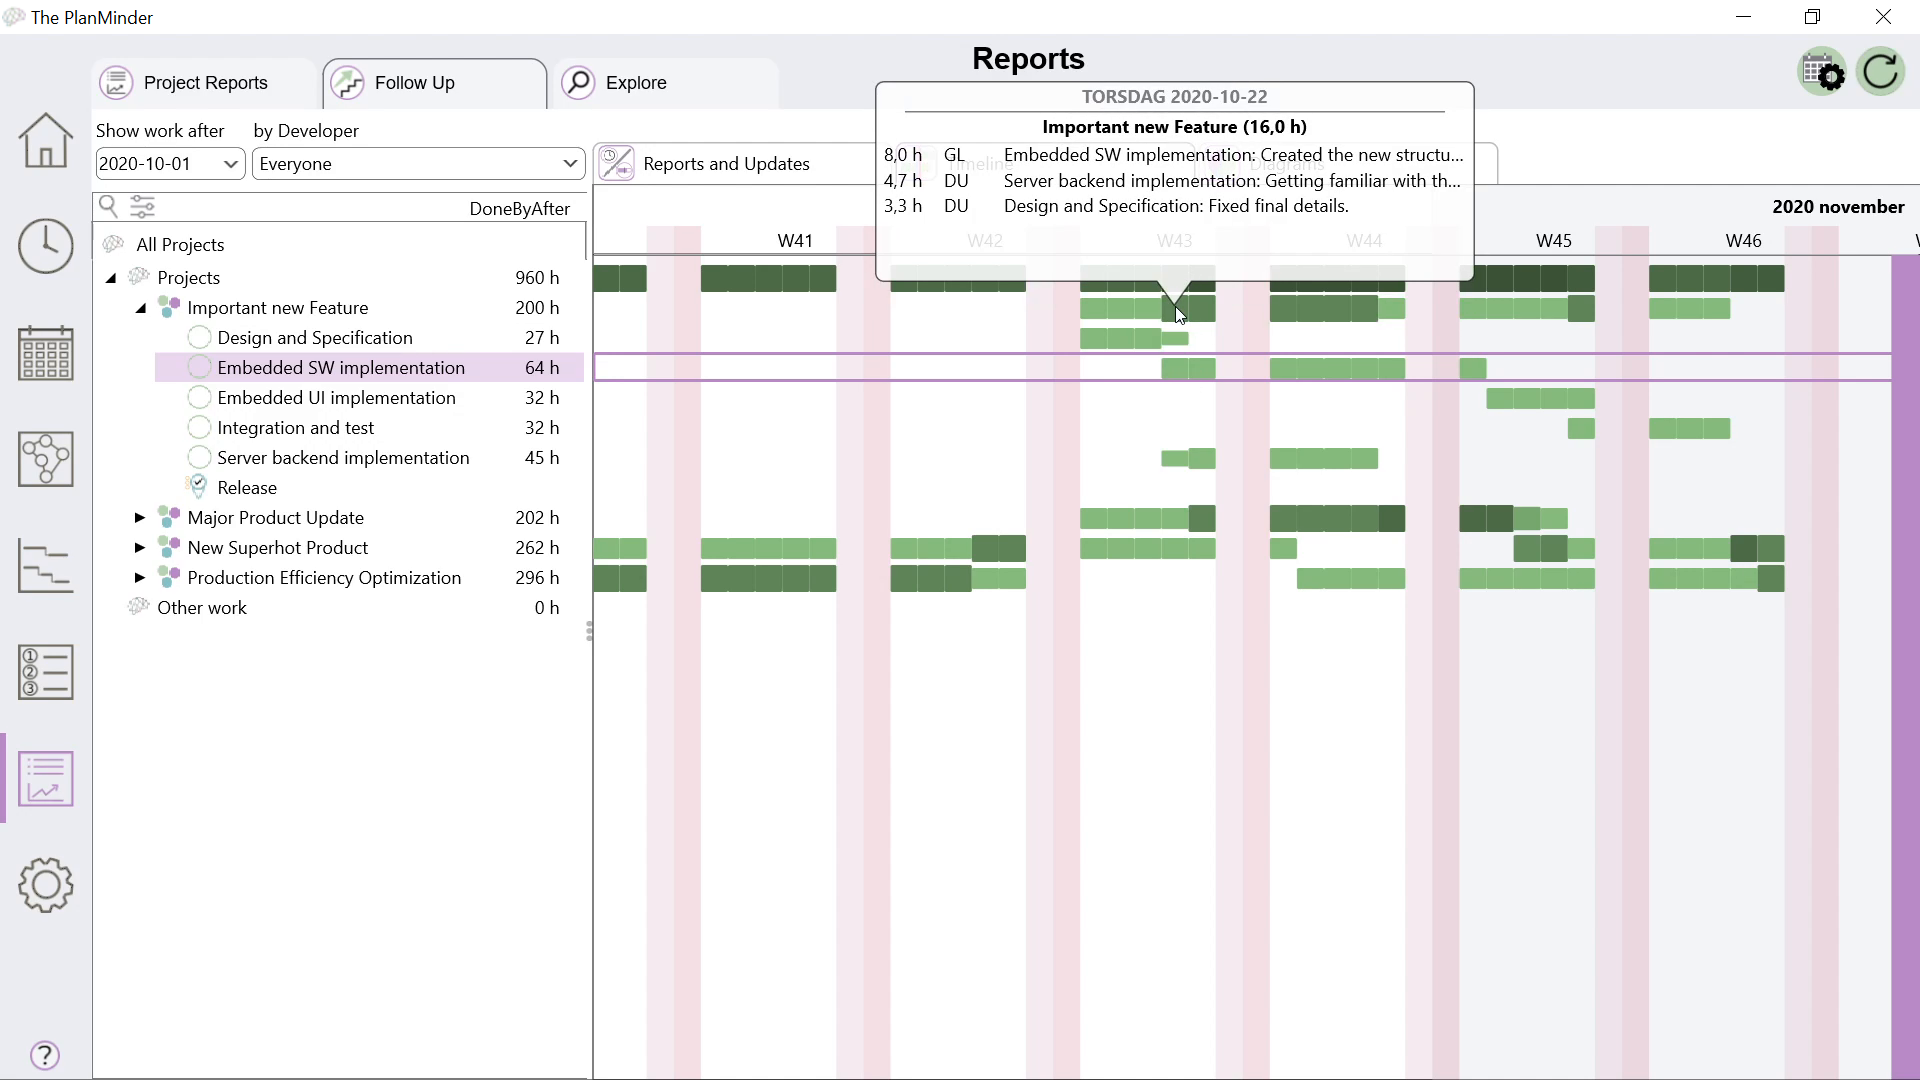Open the numbered list sidebar icon
This screenshot has height=1080, width=1920.
[46, 672]
